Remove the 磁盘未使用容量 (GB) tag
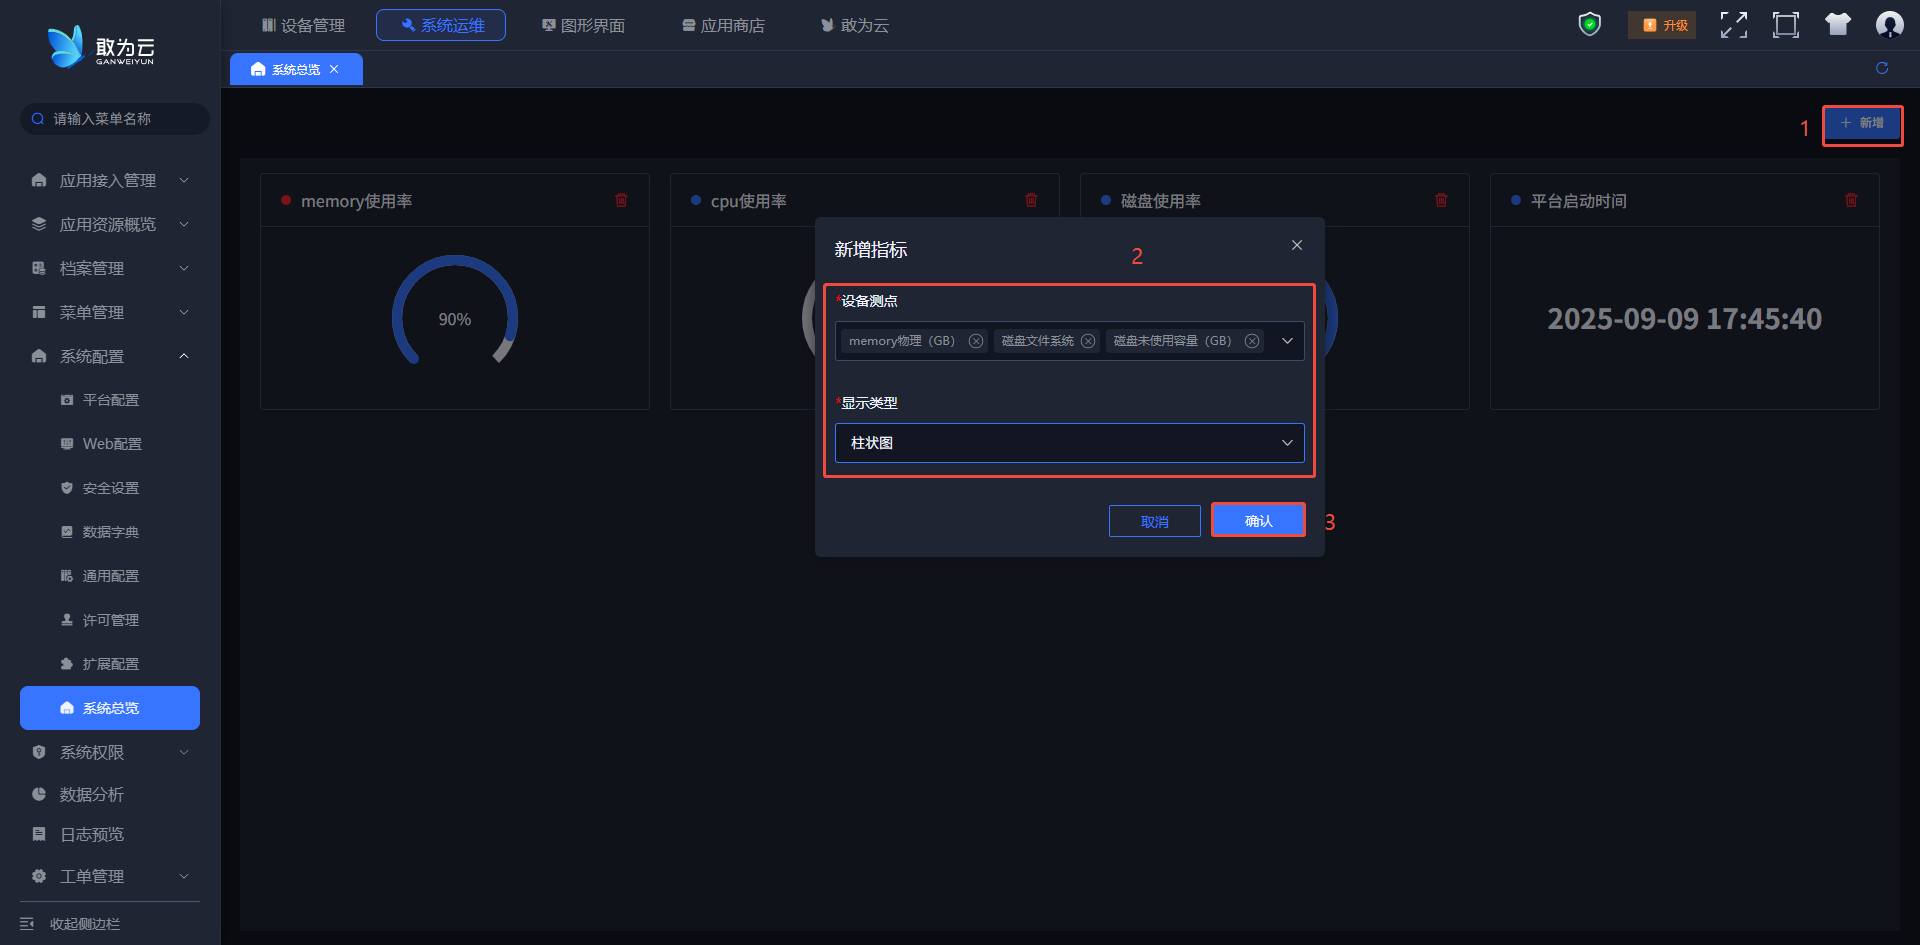This screenshot has height=945, width=1920. point(1251,341)
